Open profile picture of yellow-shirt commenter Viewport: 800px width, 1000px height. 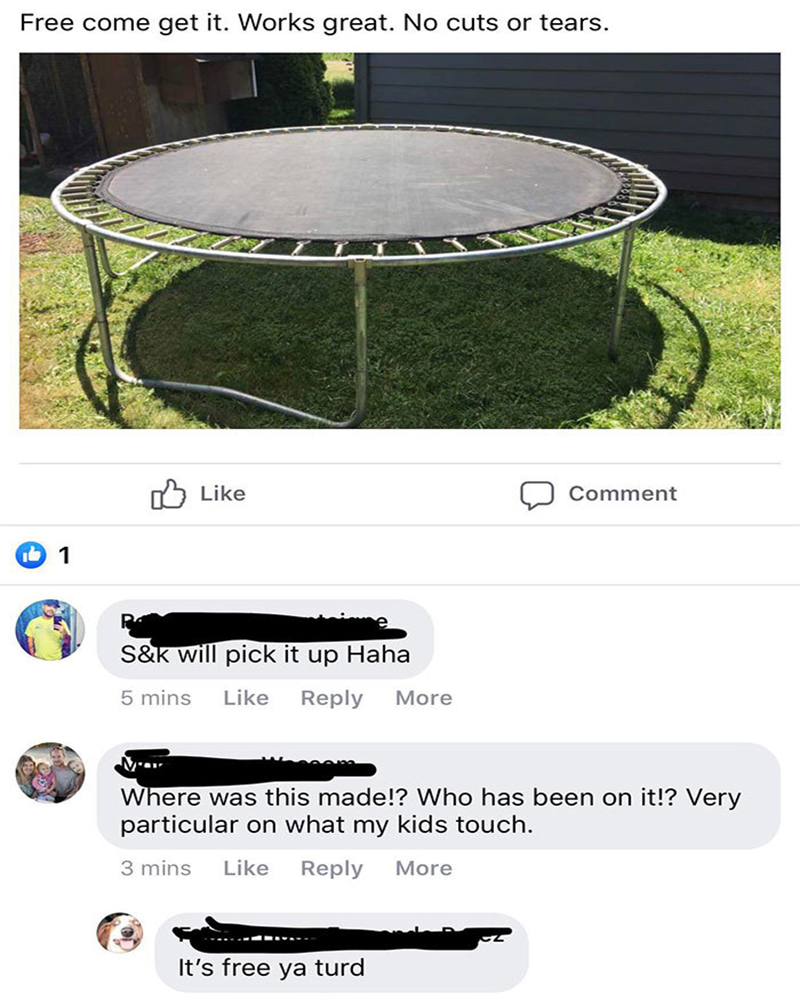pos(50,629)
